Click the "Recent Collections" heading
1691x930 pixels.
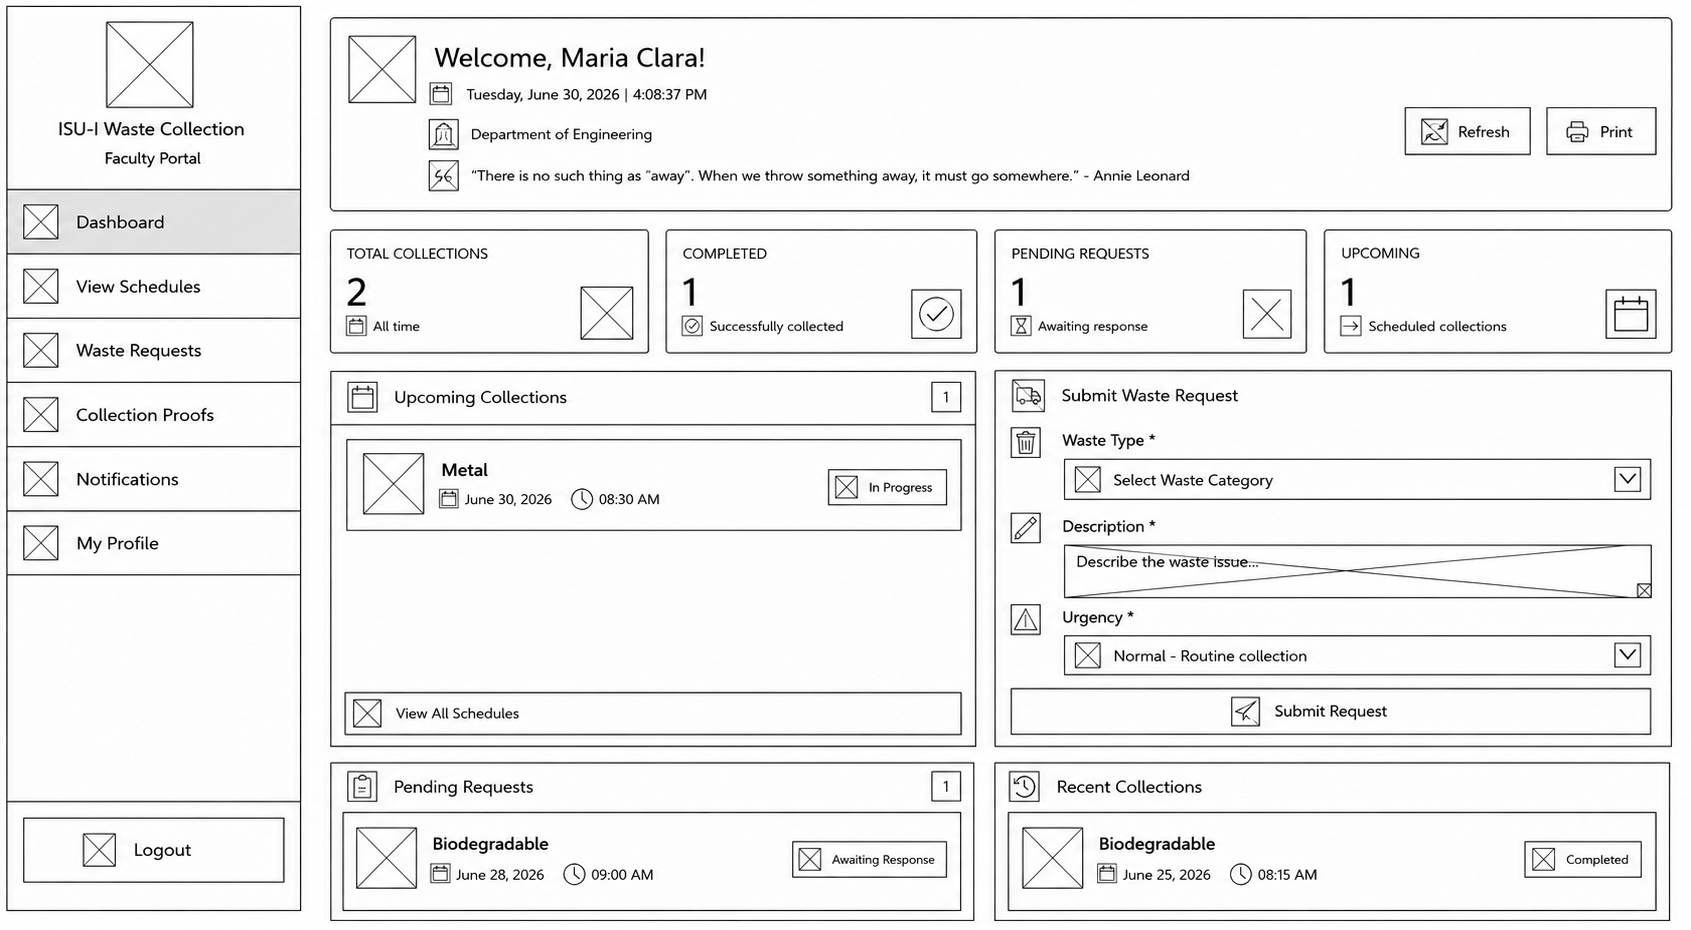(1129, 787)
